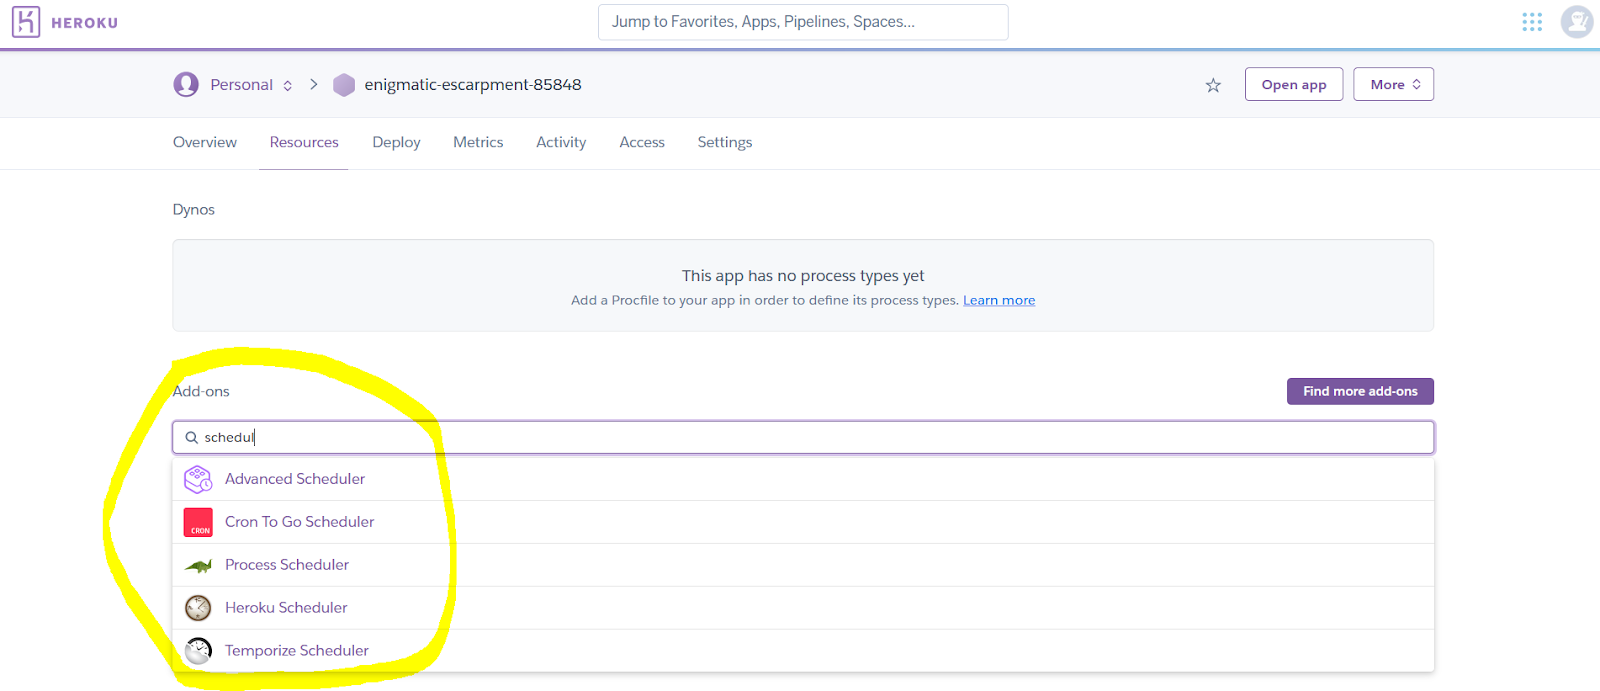Image resolution: width=1600 pixels, height=691 pixels.
Task: Open the Metrics tab
Action: [x=478, y=142]
